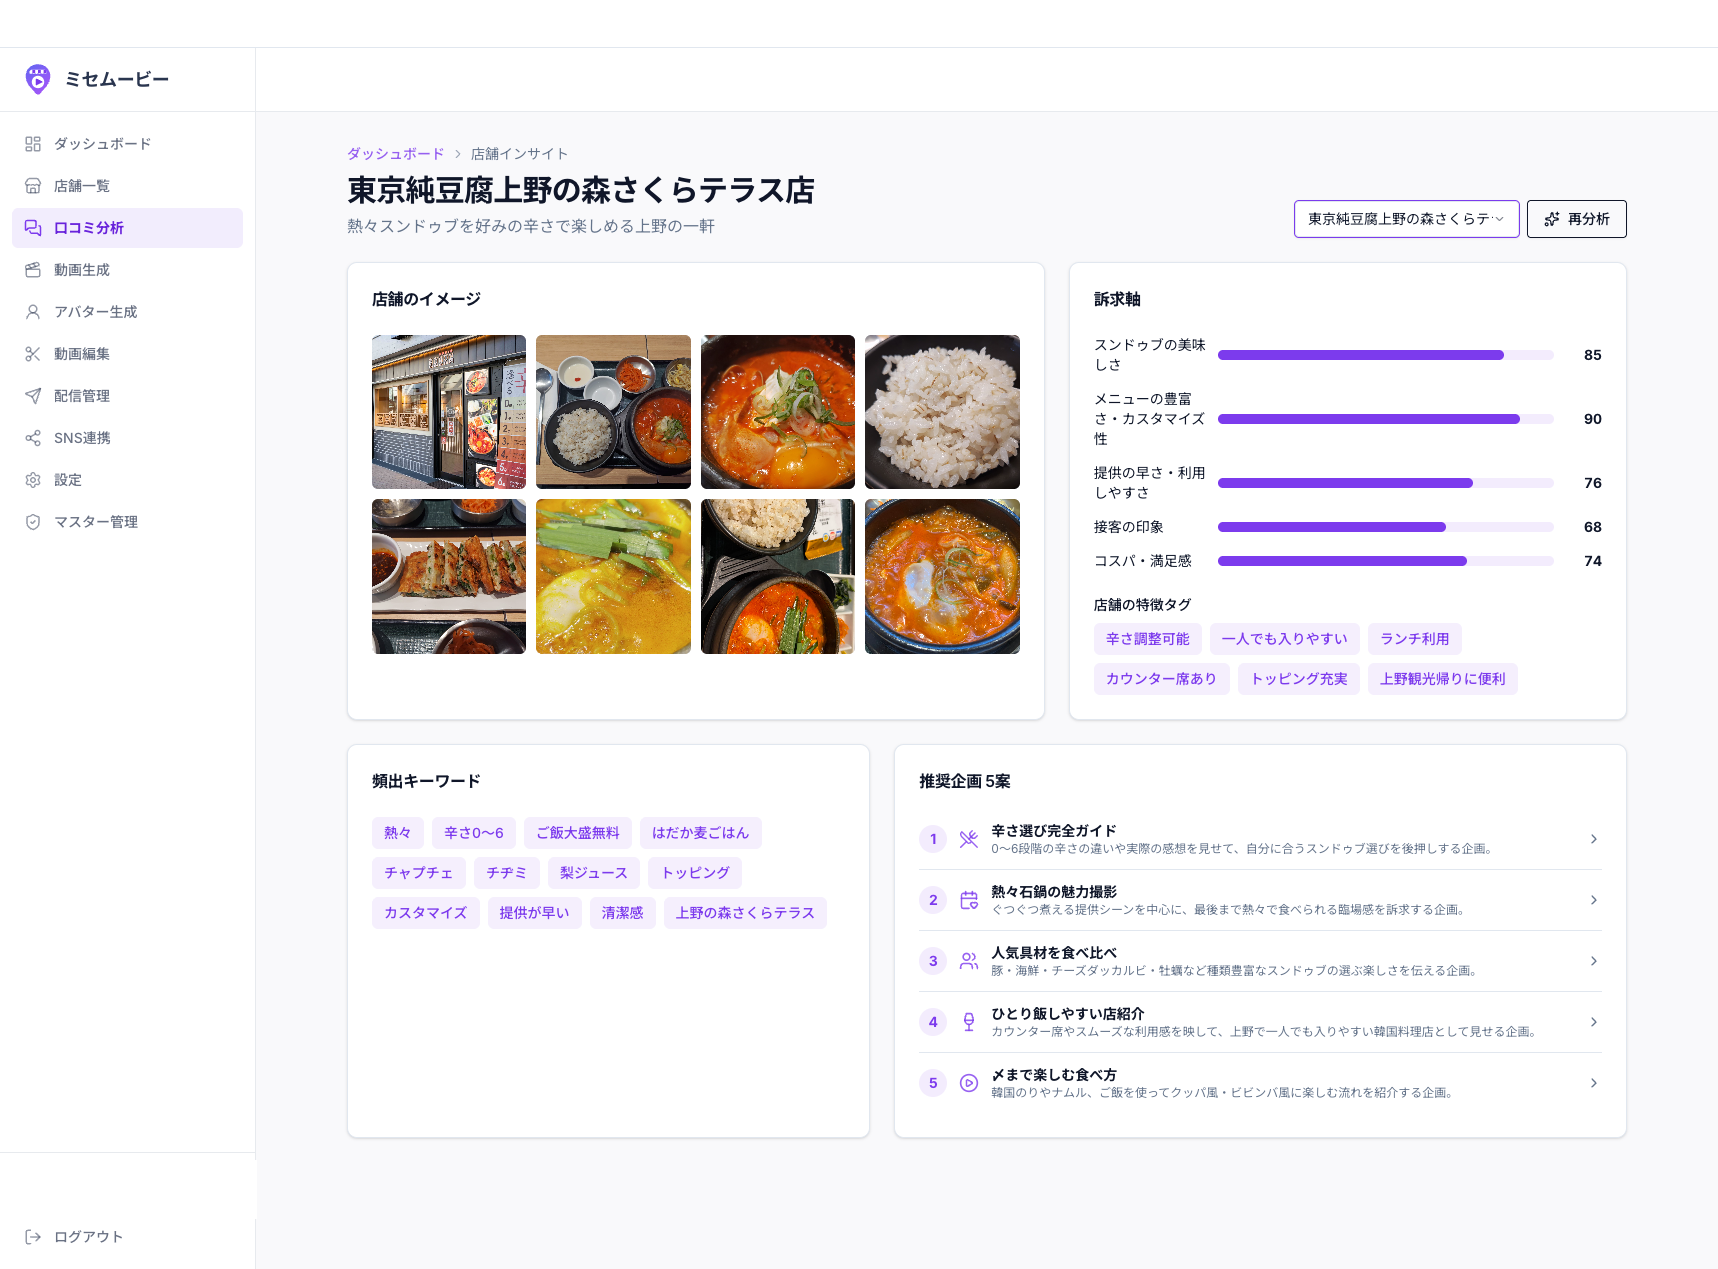The height and width of the screenshot is (1269, 1718).
Task: Click number badge 3 in 推奨企画 list
Action: 933,961
